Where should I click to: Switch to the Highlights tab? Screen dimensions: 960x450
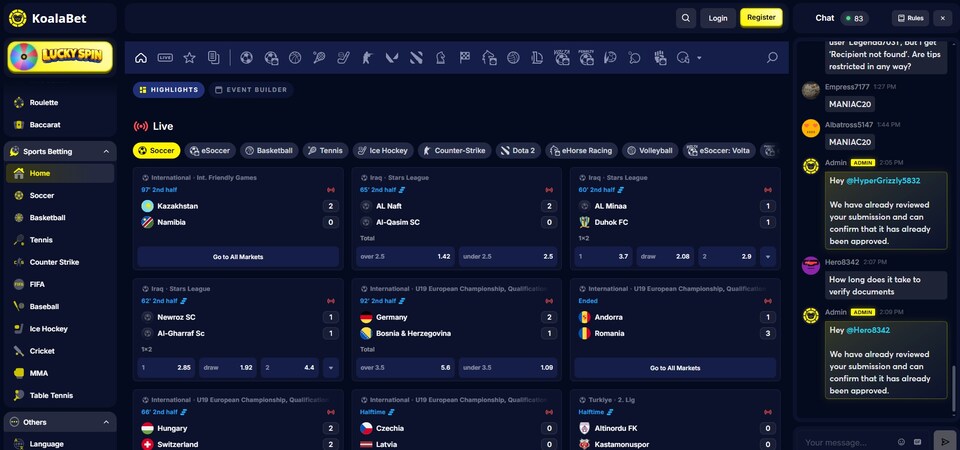(x=169, y=90)
